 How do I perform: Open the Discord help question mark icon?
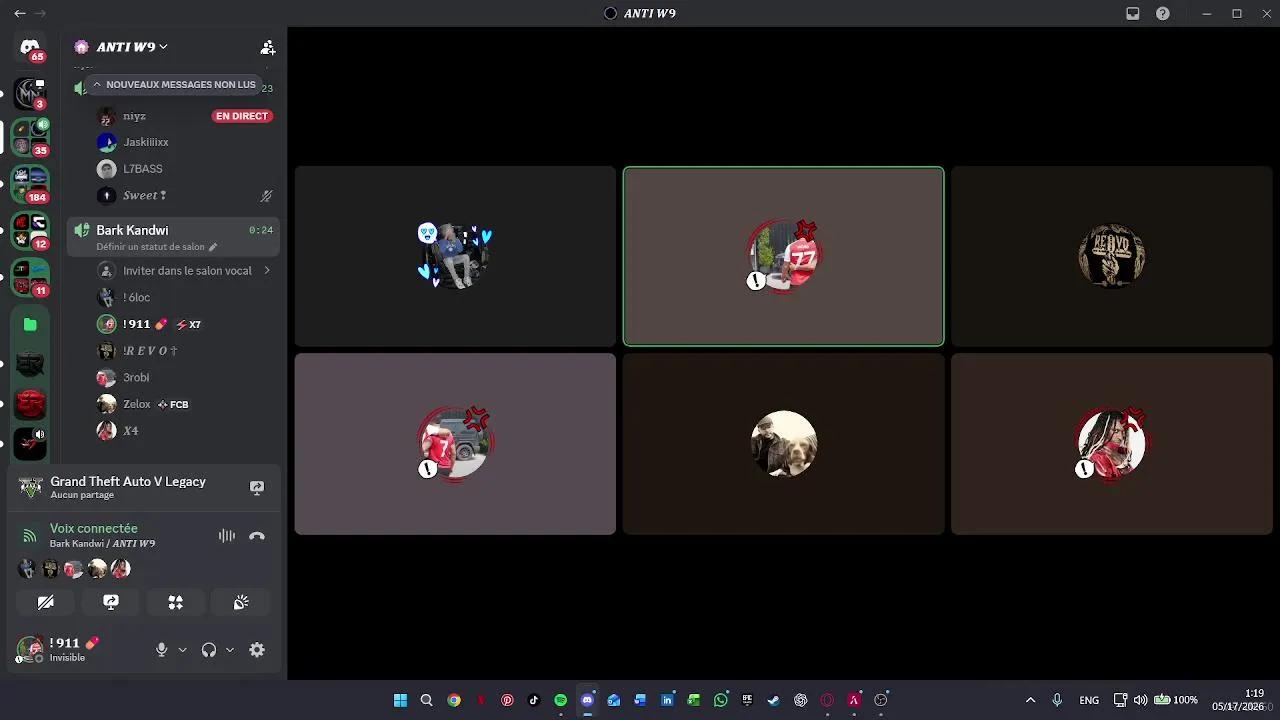[x=1163, y=13]
